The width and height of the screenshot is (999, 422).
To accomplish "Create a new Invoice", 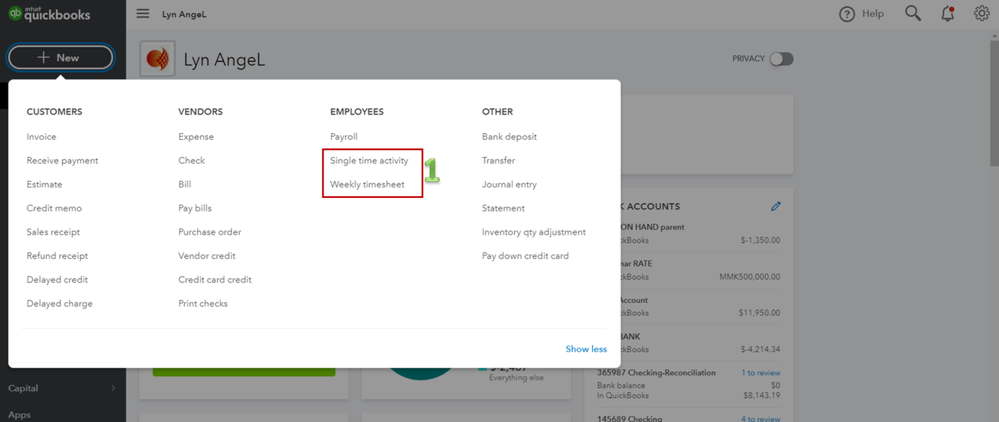I will coord(41,136).
